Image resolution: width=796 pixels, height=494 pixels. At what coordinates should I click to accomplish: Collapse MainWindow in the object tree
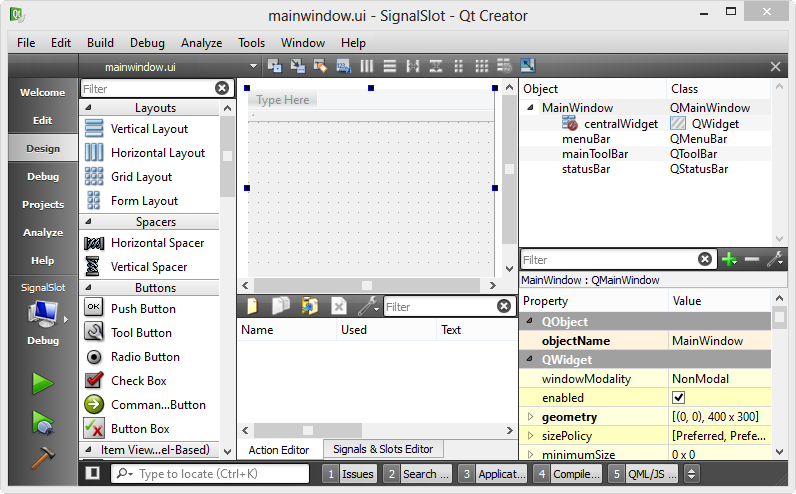pyautogui.click(x=530, y=107)
